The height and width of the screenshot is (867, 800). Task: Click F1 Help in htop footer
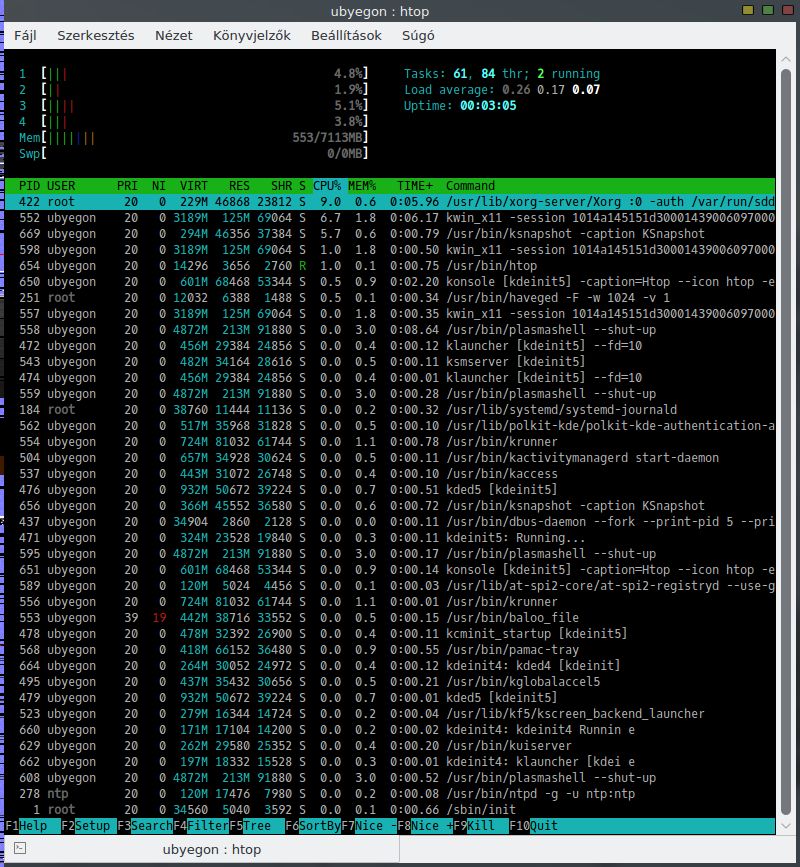click(x=33, y=826)
